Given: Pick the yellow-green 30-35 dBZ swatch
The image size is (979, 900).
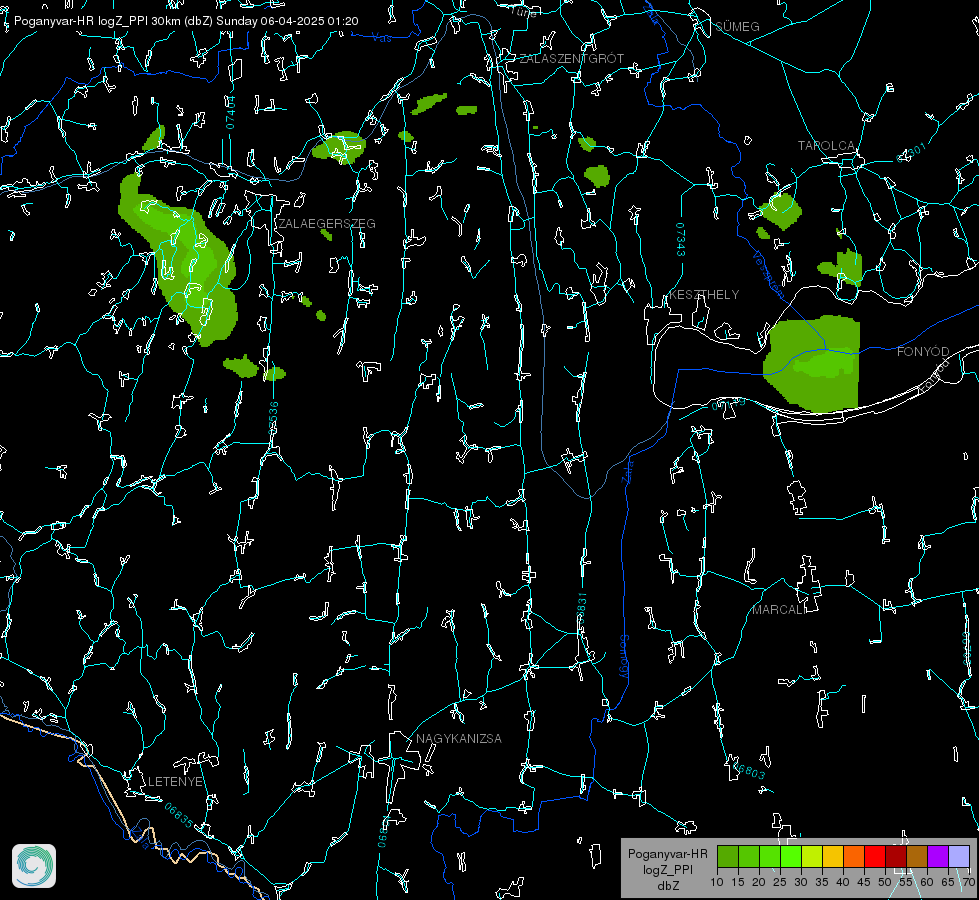Looking at the screenshot, I should pyautogui.click(x=812, y=856).
